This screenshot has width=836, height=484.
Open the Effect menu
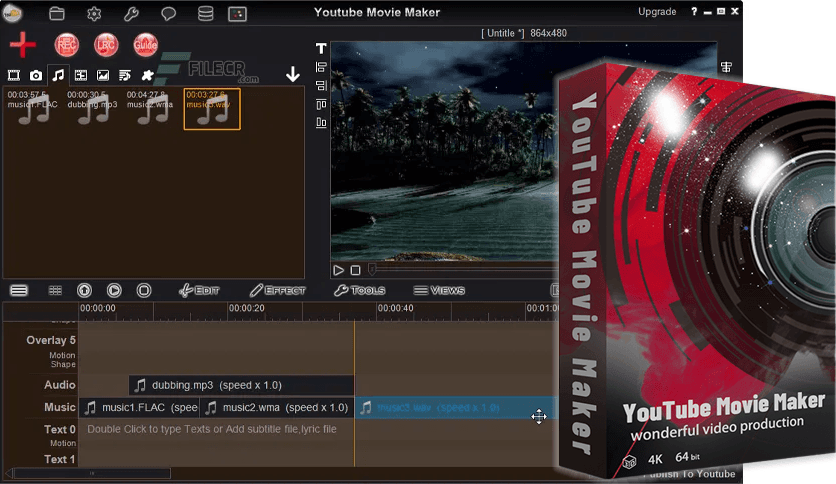(278, 291)
